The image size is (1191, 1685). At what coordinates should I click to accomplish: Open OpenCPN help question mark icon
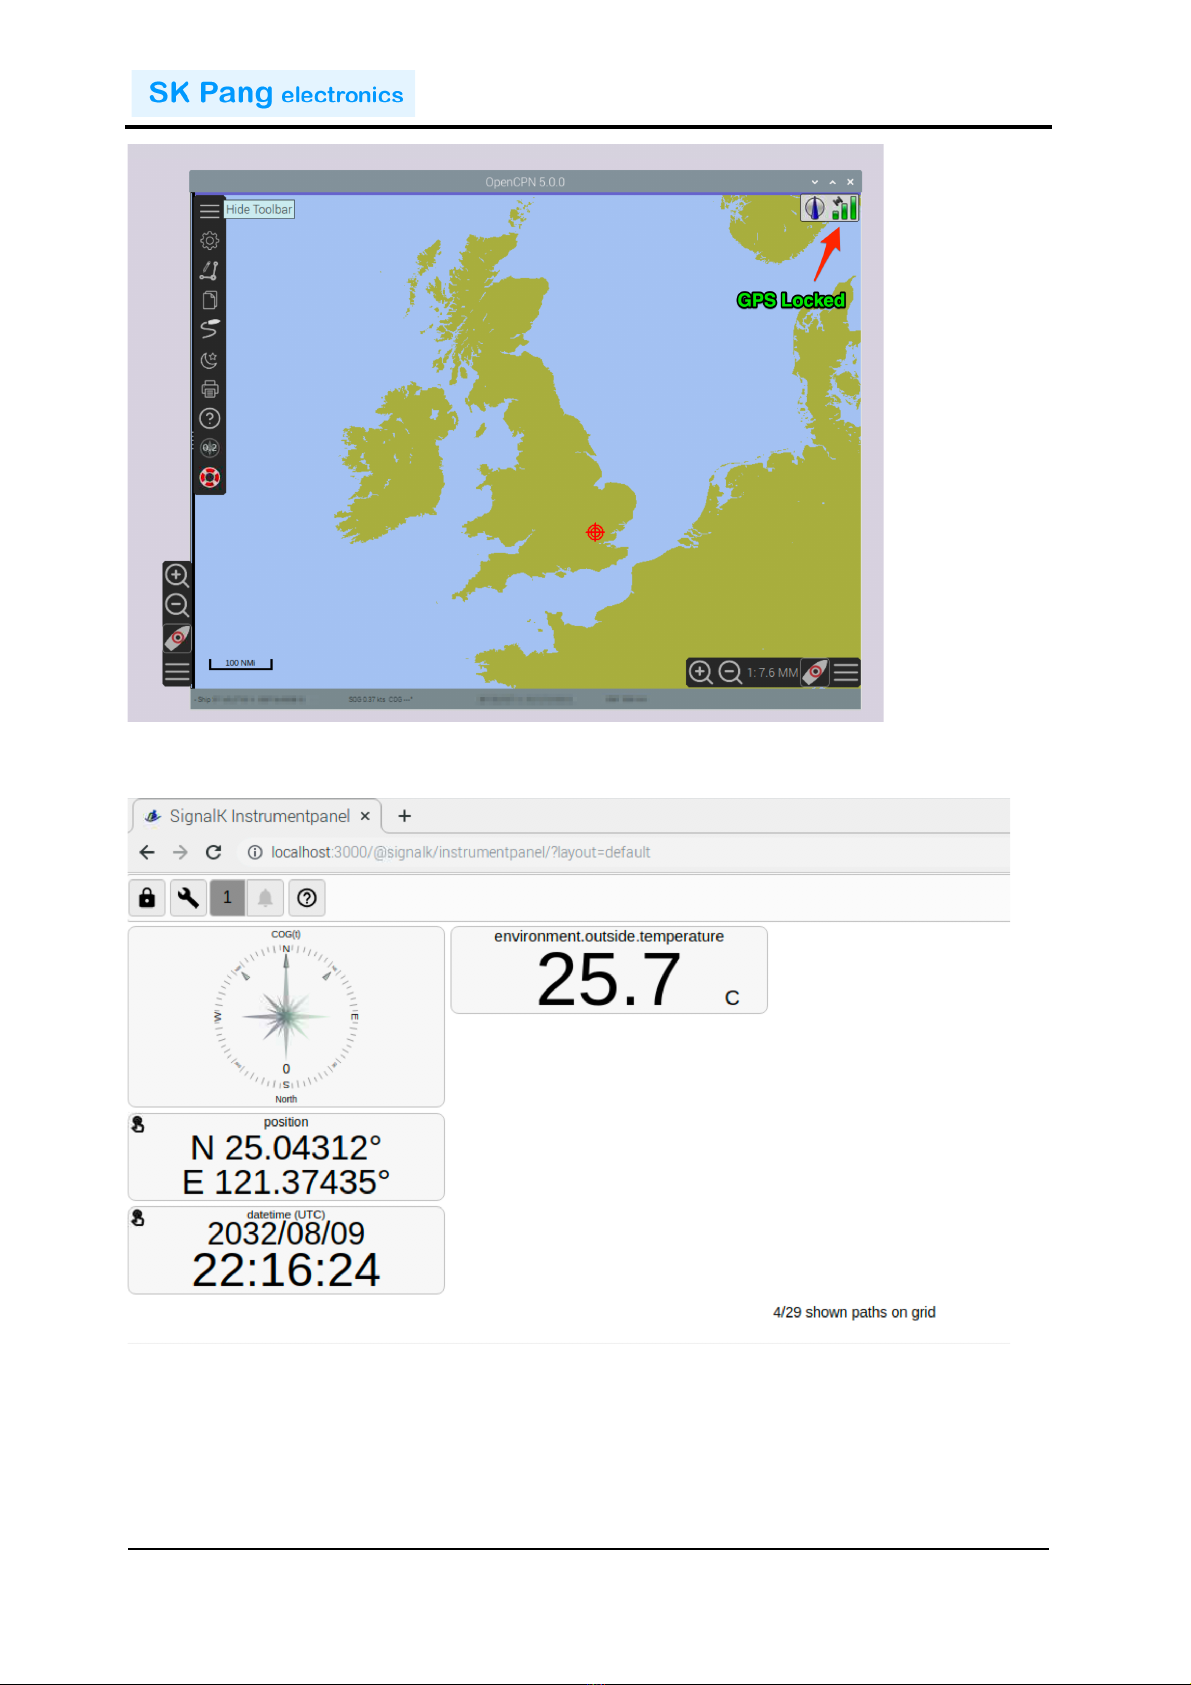pyautogui.click(x=209, y=418)
